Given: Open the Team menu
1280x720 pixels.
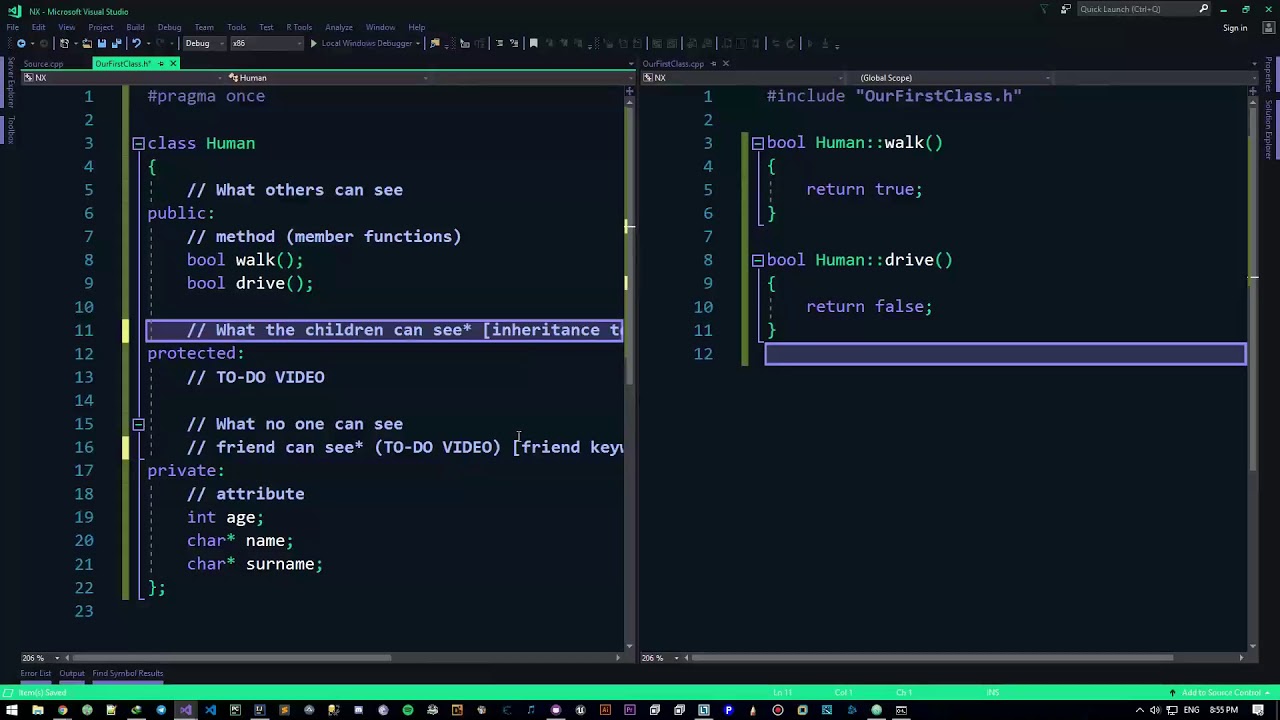Looking at the screenshot, I should tap(204, 27).
